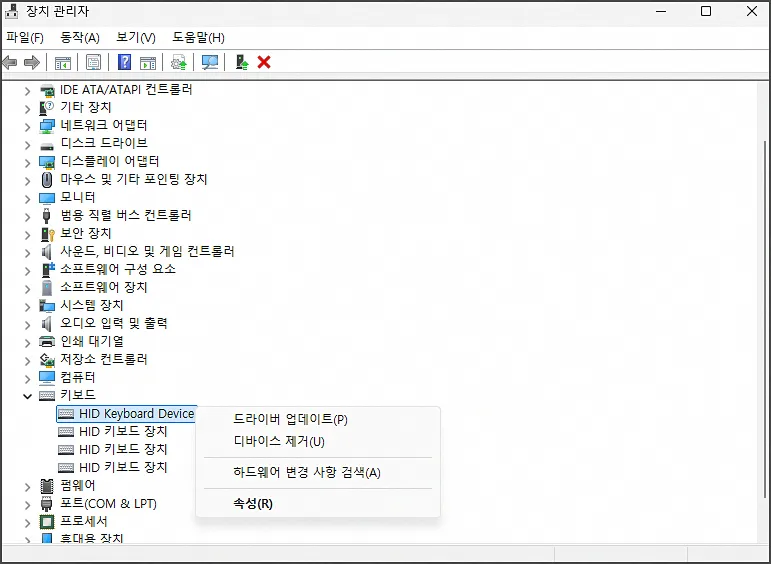
Task: Open the Properties toolbar icon
Action: point(93,62)
